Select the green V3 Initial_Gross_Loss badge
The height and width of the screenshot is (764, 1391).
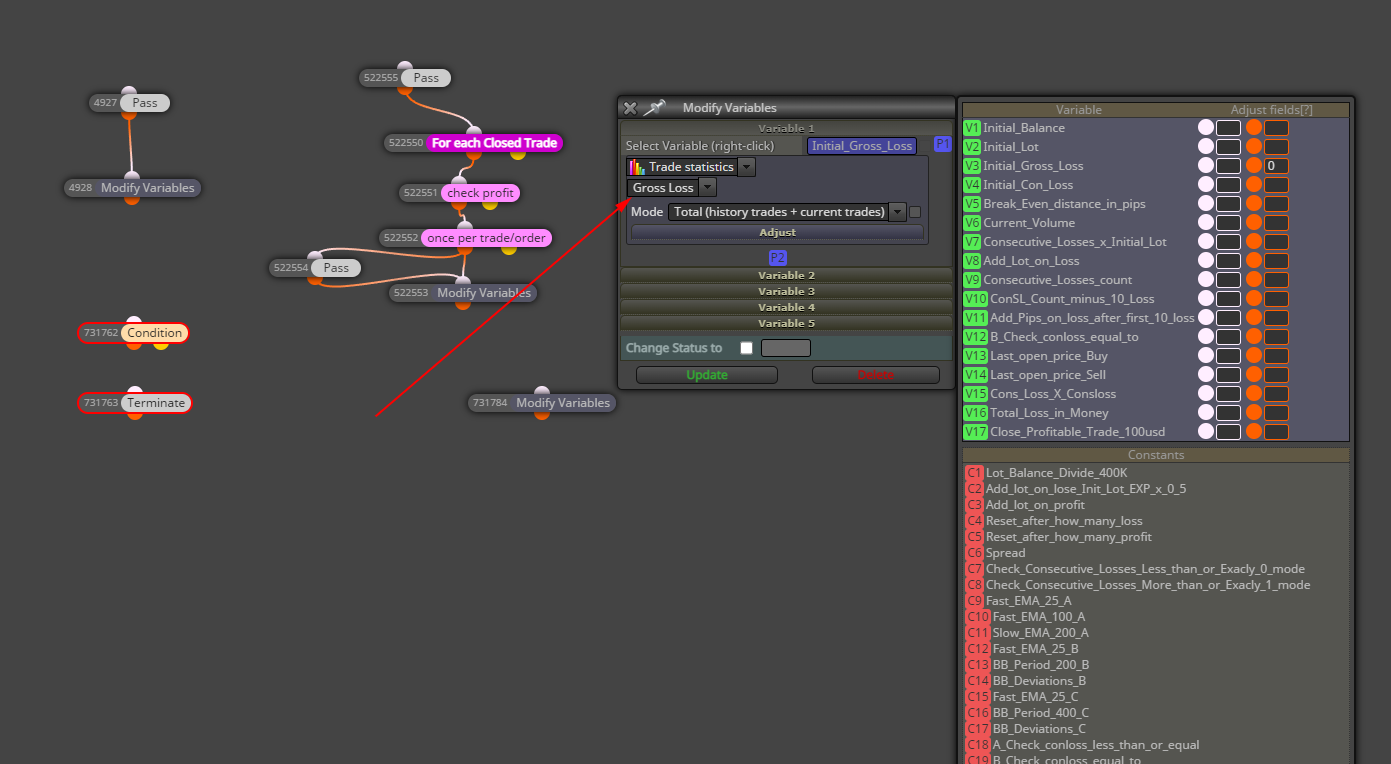tap(972, 166)
